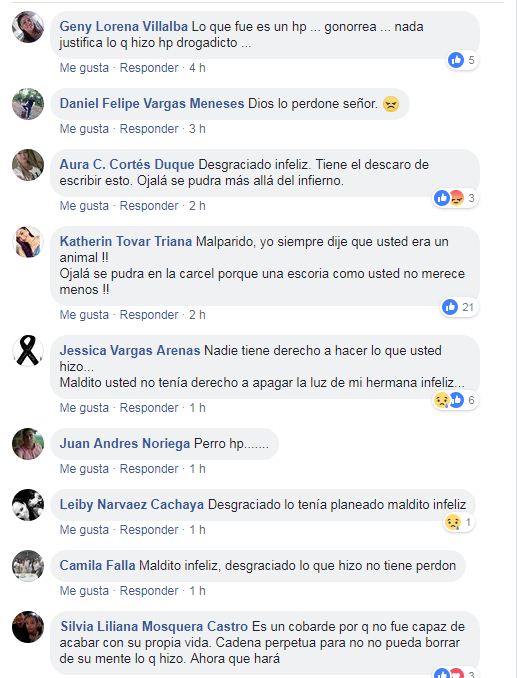Screen dimensions: 517x678
Task: Click the like count on Katherin Tovar Triana's comment
Action: [x=468, y=307]
